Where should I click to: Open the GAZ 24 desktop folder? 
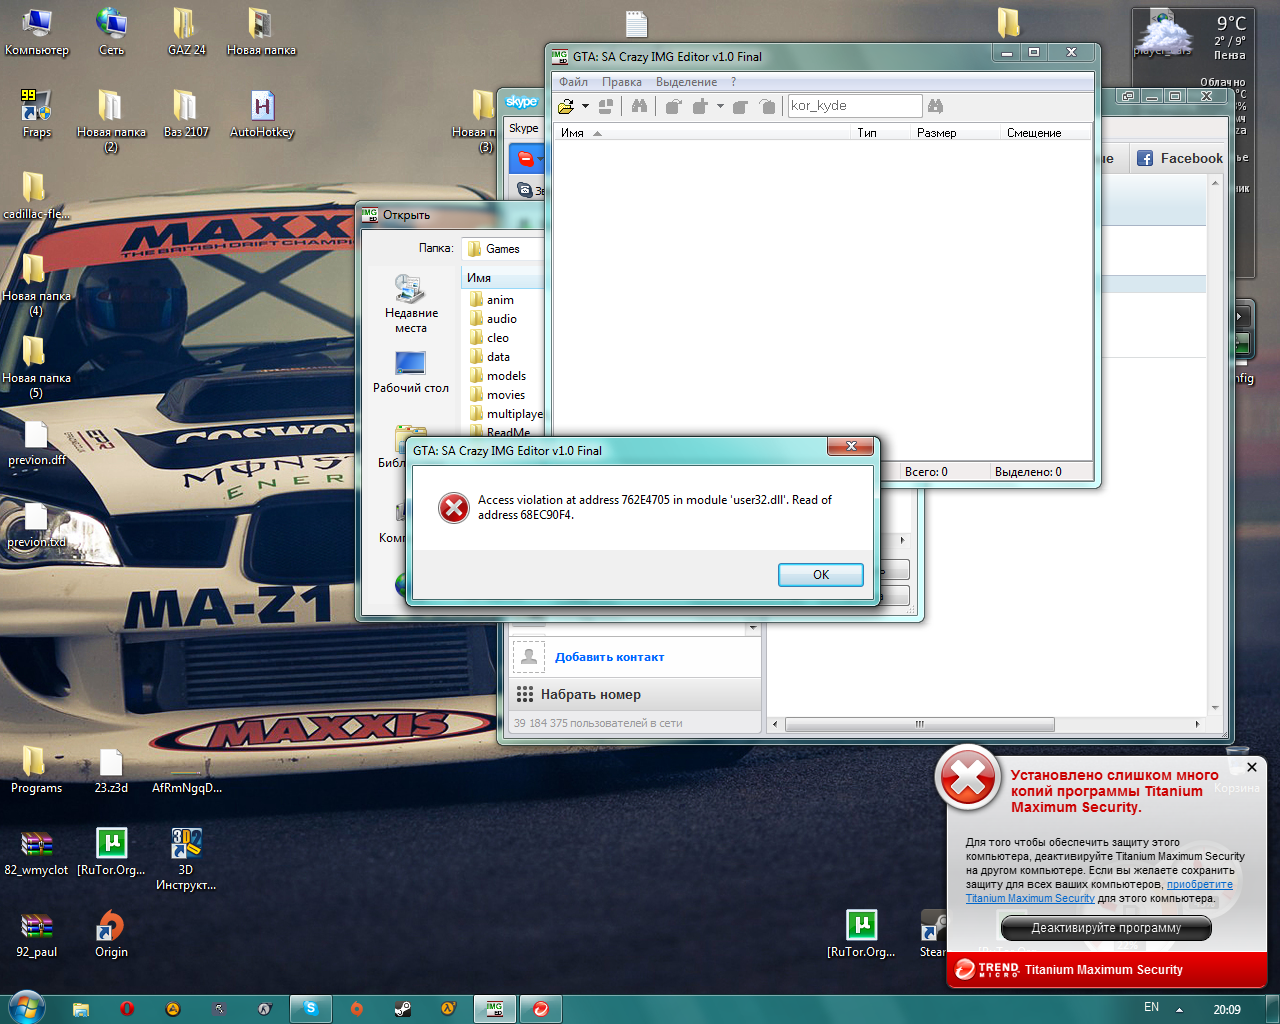click(186, 33)
